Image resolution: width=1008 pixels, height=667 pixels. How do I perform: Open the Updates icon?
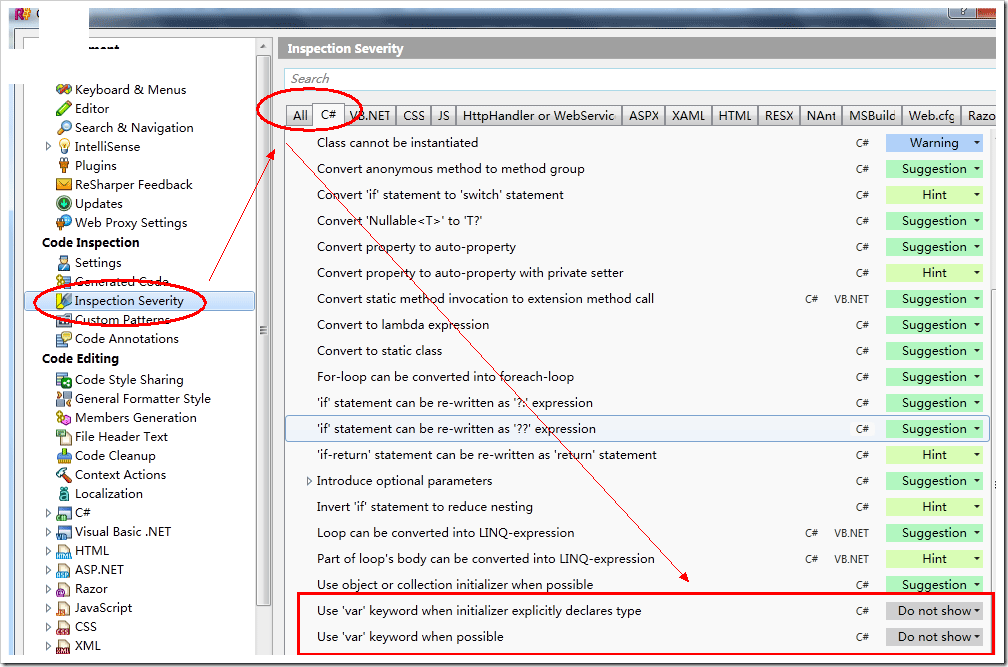[x=64, y=204]
